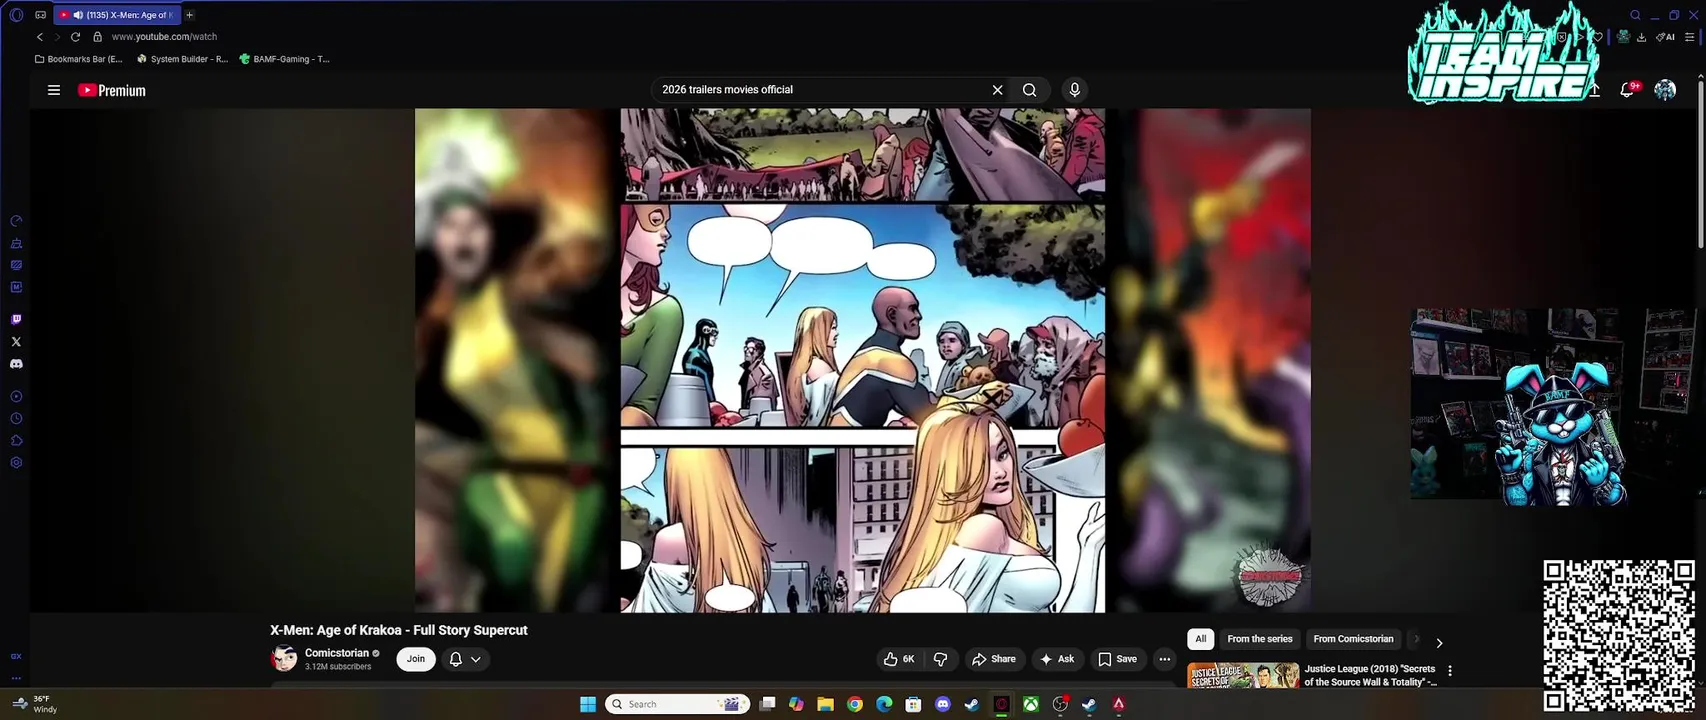Viewport: 1706px width, 720px height.
Task: Go forward in browser history
Action: click(57, 37)
